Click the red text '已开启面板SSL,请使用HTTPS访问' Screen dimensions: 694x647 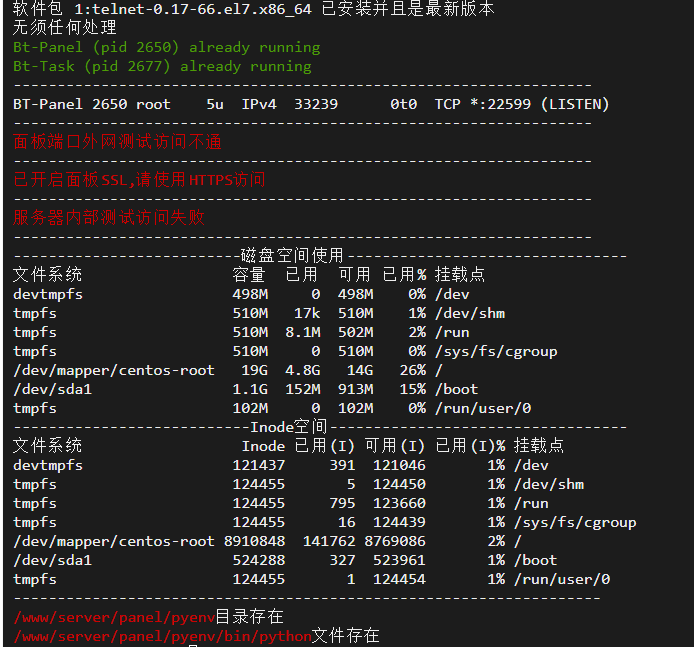point(139,180)
